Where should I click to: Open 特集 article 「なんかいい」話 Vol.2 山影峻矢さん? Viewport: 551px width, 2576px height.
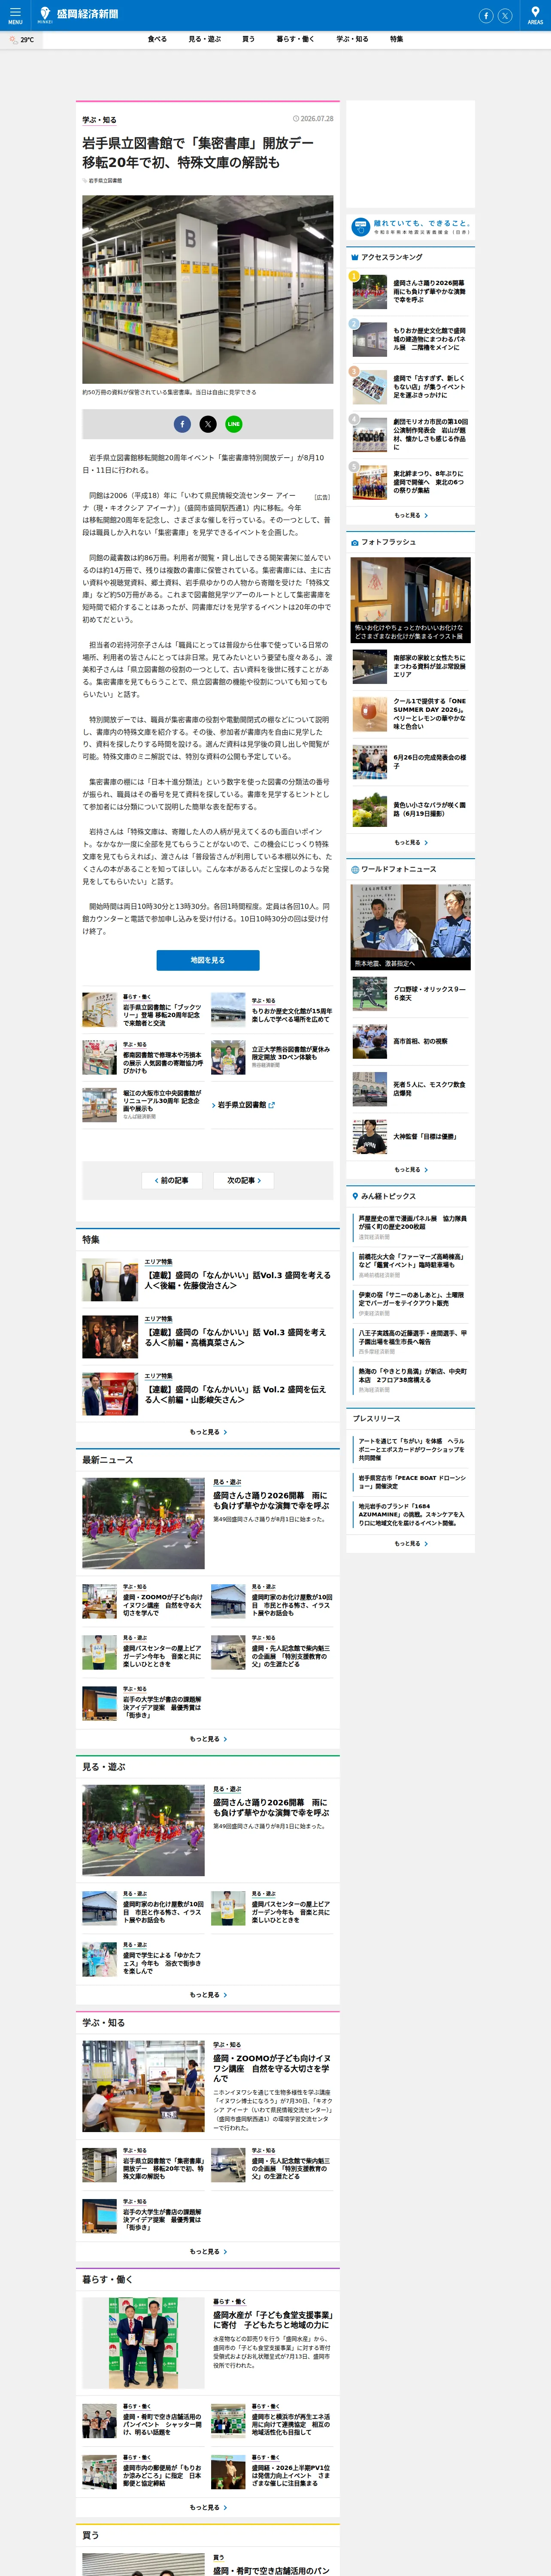point(208,1394)
